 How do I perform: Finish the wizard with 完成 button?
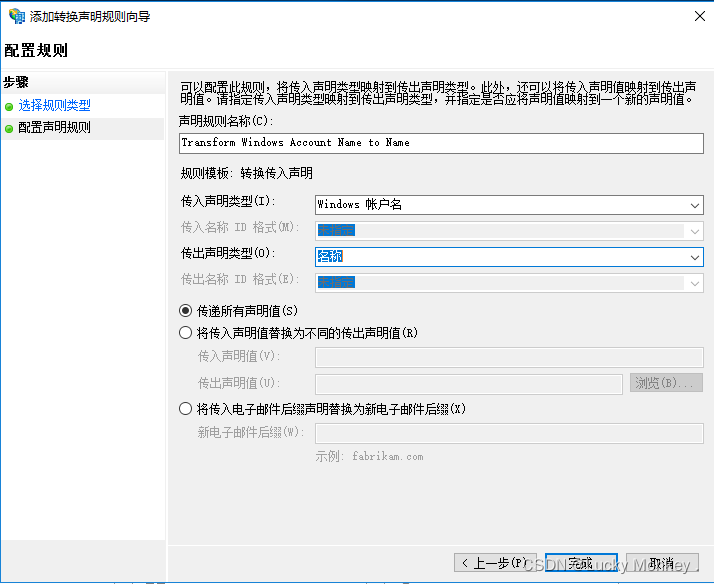coord(581,563)
